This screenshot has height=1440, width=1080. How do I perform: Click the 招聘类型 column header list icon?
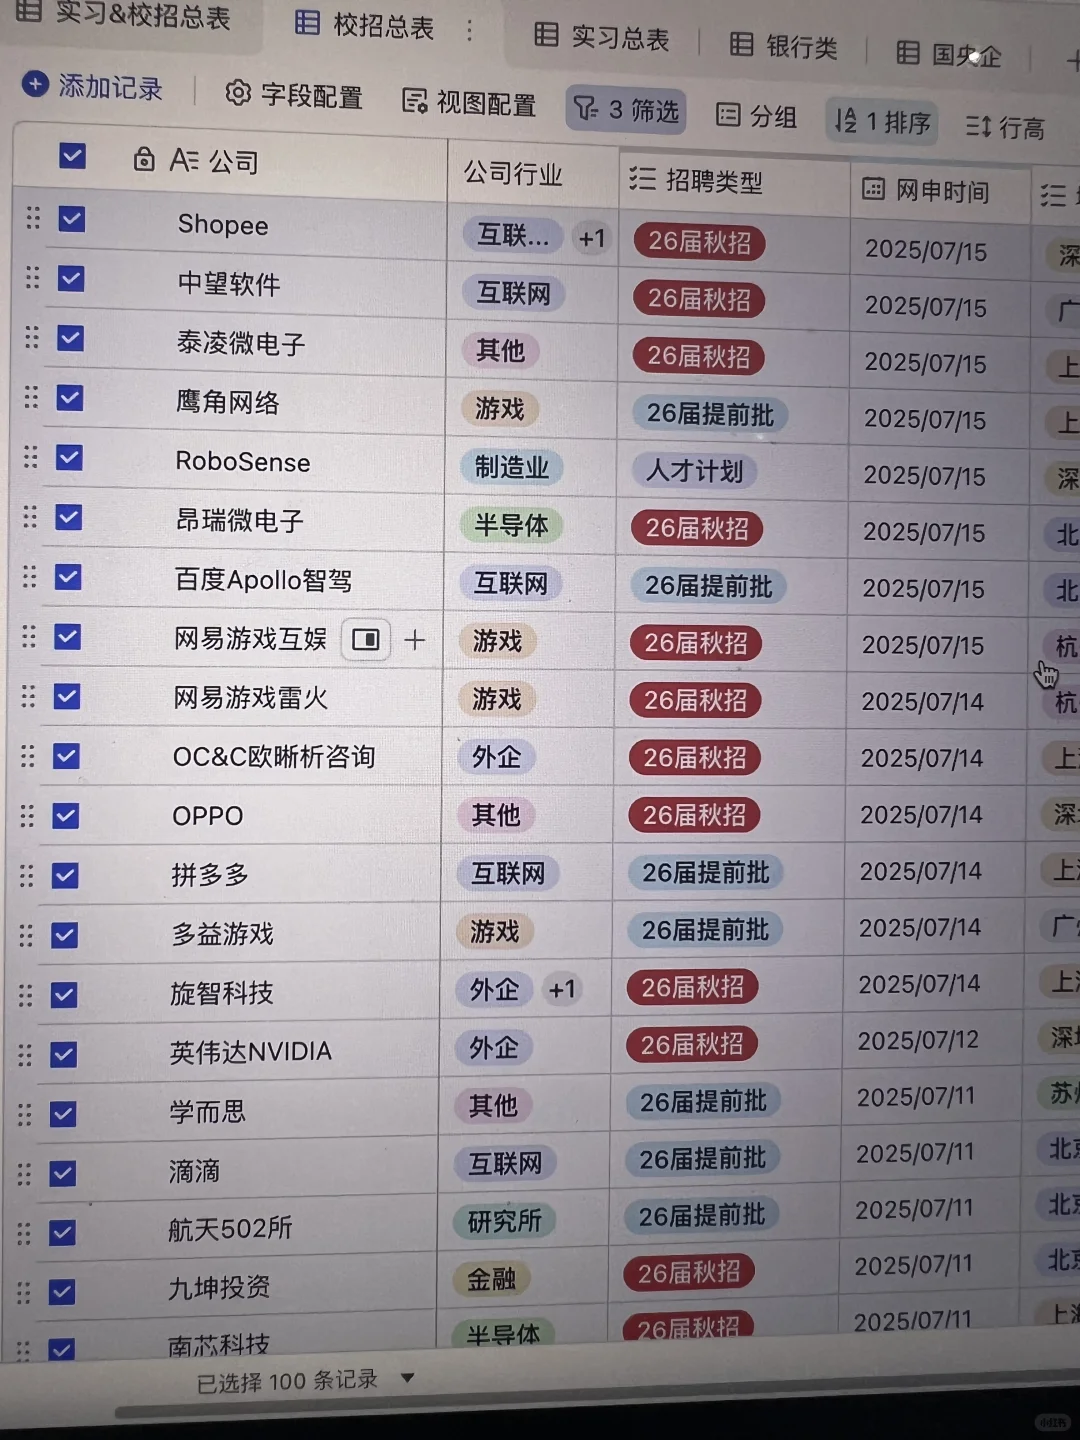[642, 179]
